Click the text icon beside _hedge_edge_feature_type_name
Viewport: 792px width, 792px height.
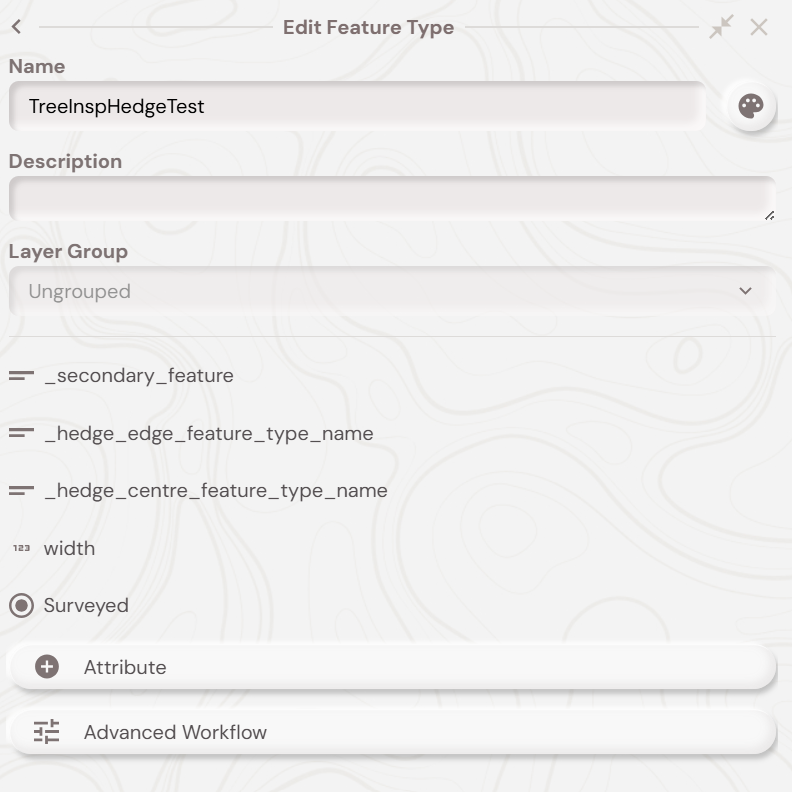pos(21,434)
